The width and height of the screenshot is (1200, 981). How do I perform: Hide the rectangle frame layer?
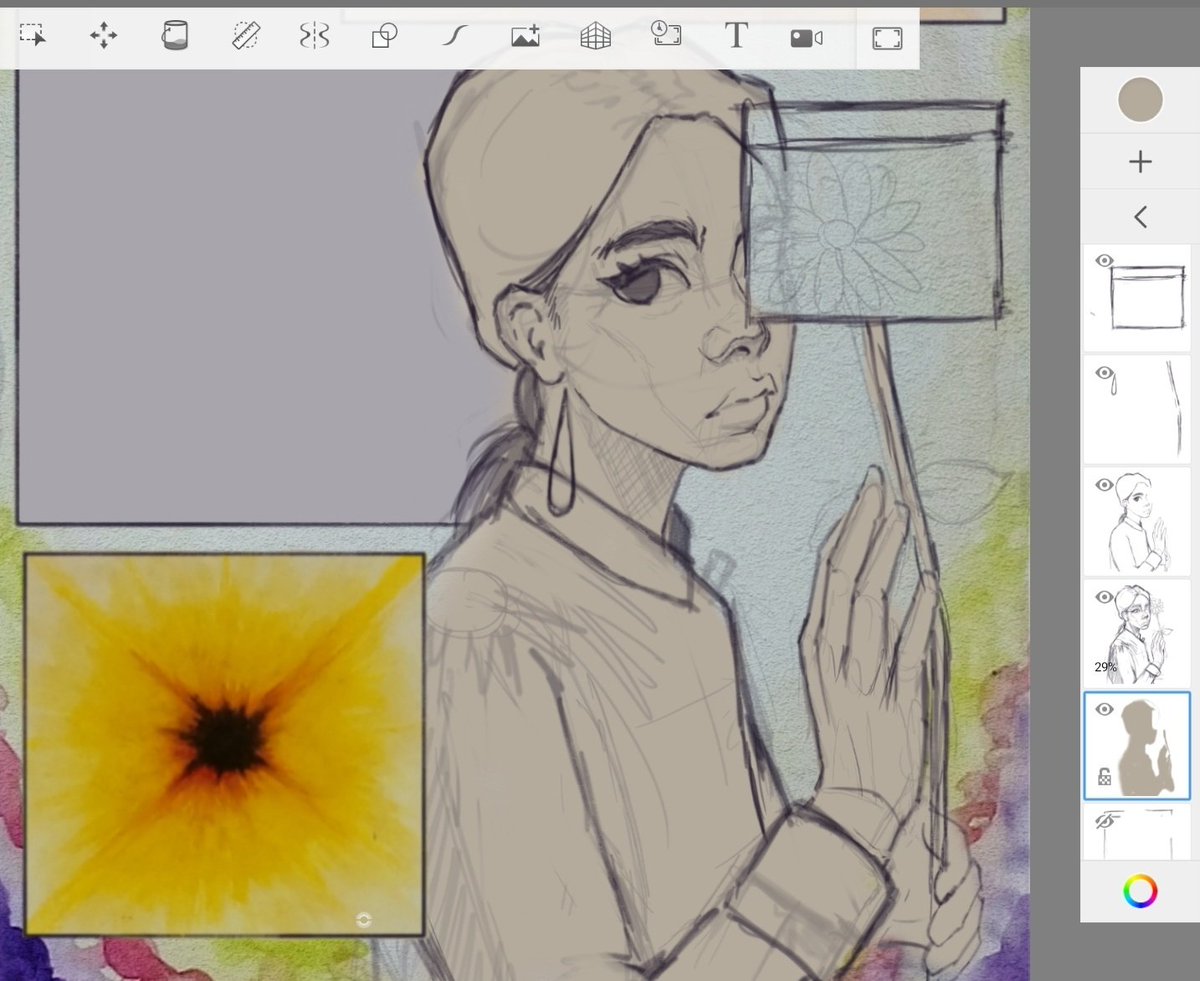(1104, 260)
